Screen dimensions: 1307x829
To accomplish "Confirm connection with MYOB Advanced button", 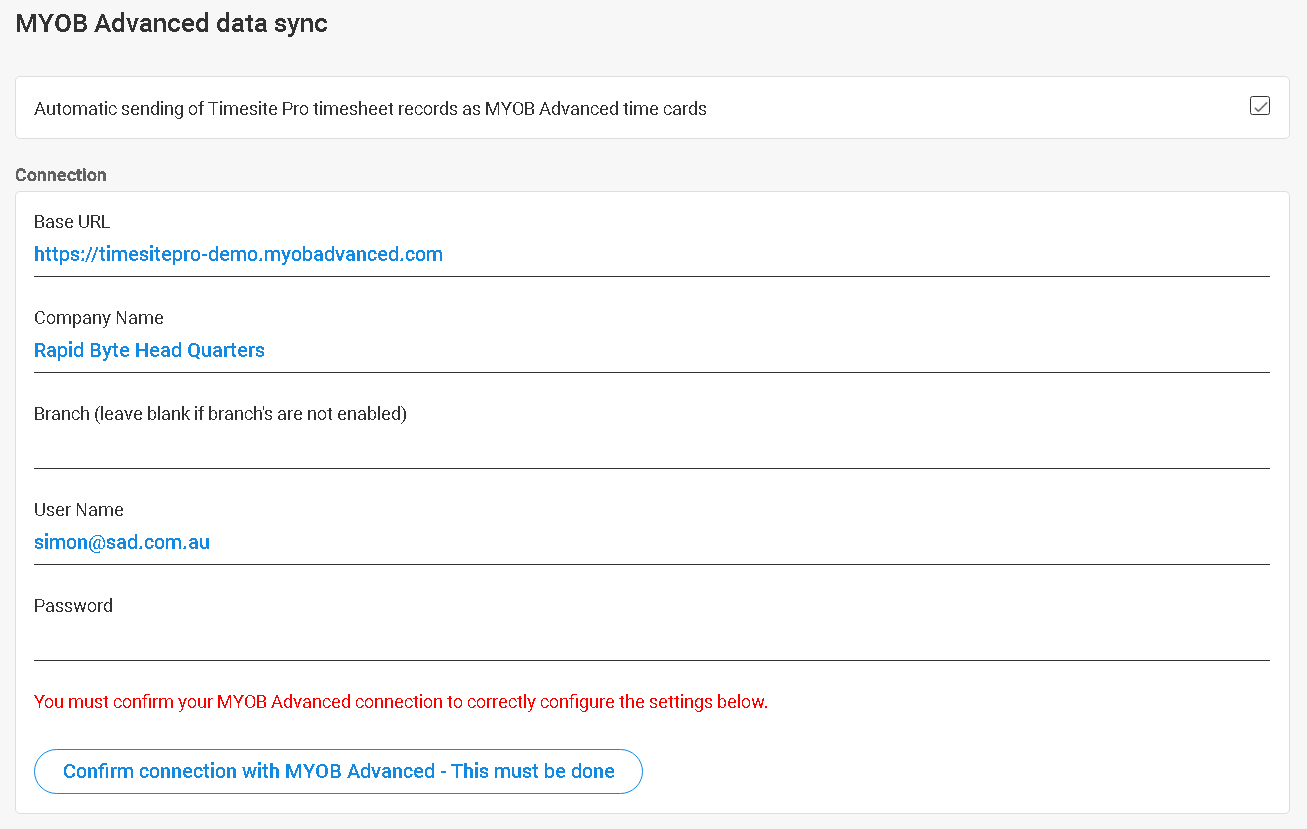I will pos(338,771).
